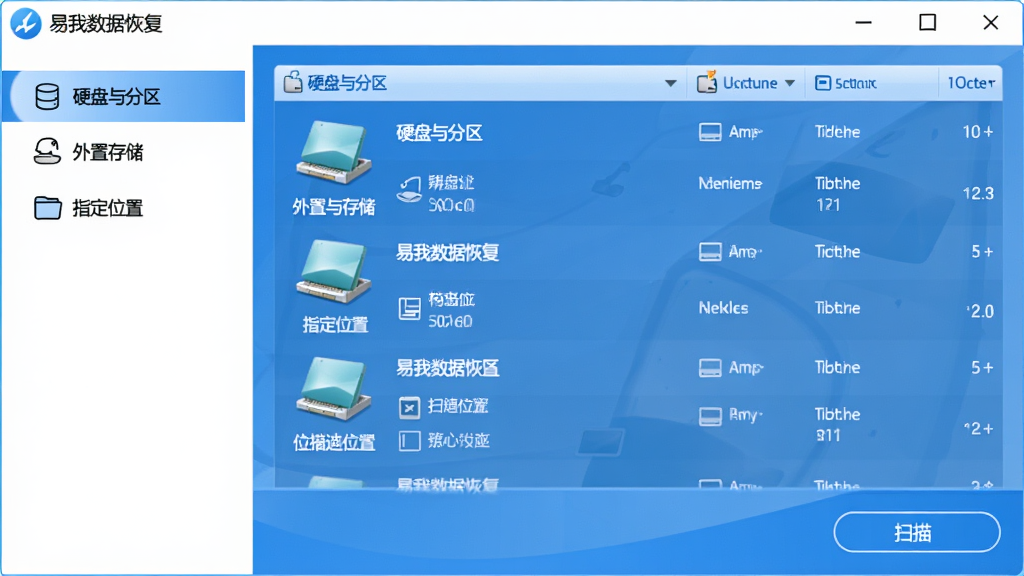Open 指定位置 in the sidebar
The width and height of the screenshot is (1024, 576).
[107, 208]
